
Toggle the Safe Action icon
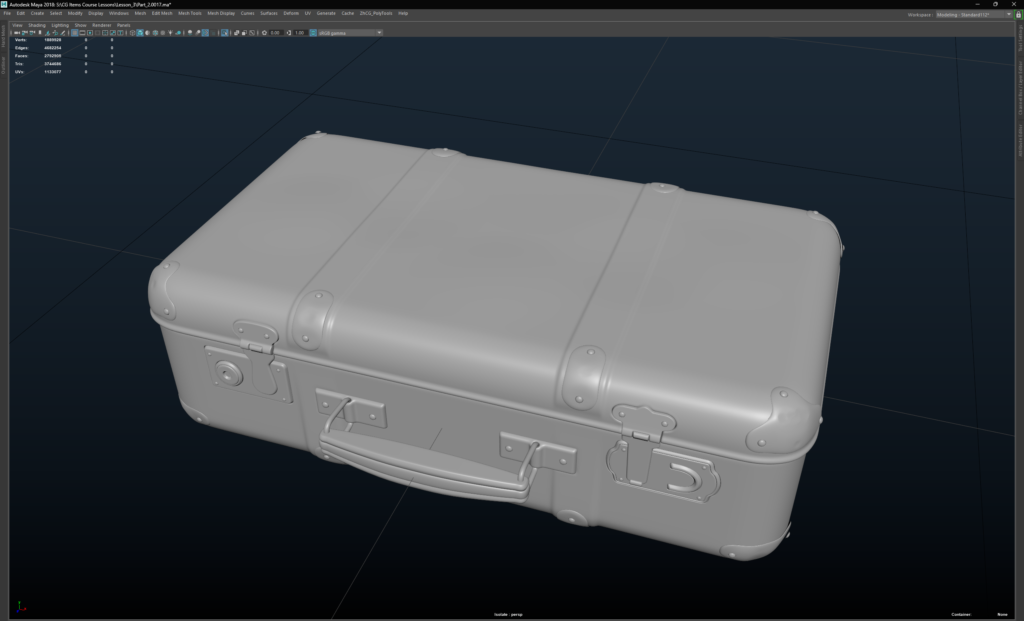tap(113, 33)
